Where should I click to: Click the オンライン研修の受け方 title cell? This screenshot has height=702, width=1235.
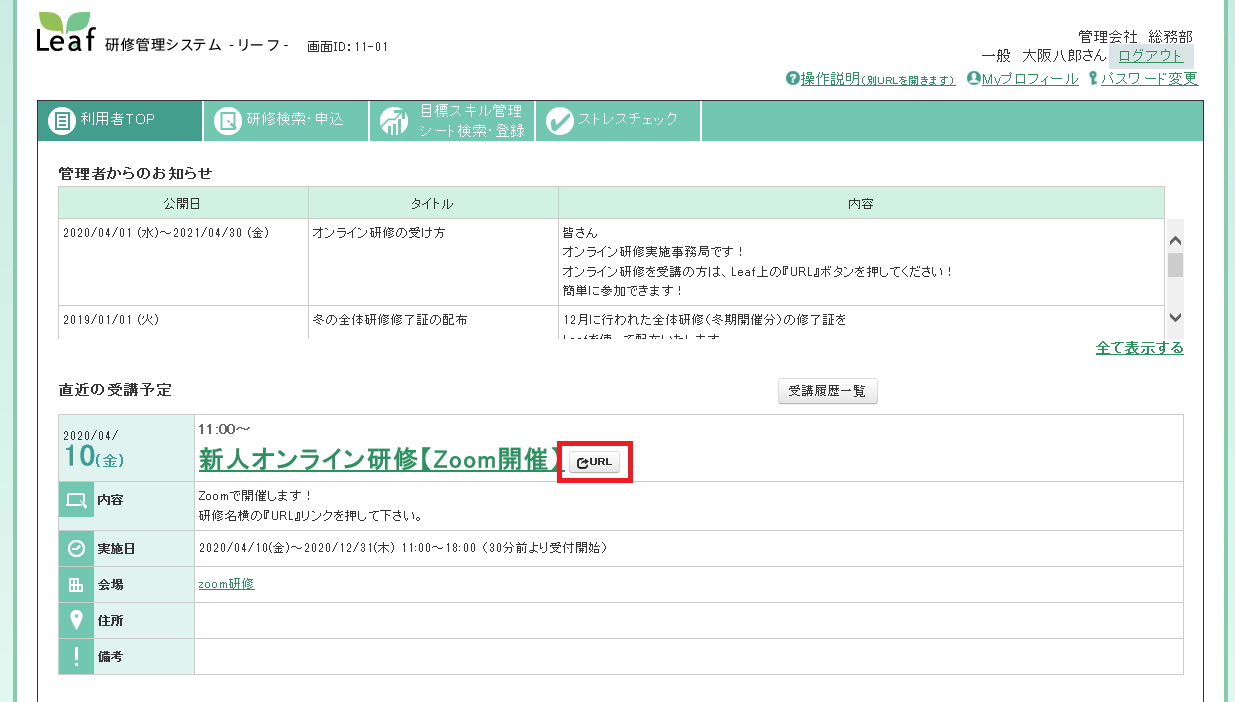[x=433, y=262]
